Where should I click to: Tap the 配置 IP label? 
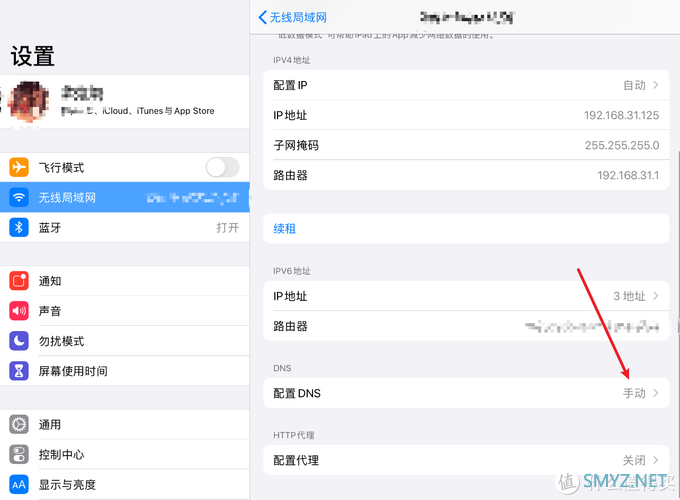(x=291, y=85)
